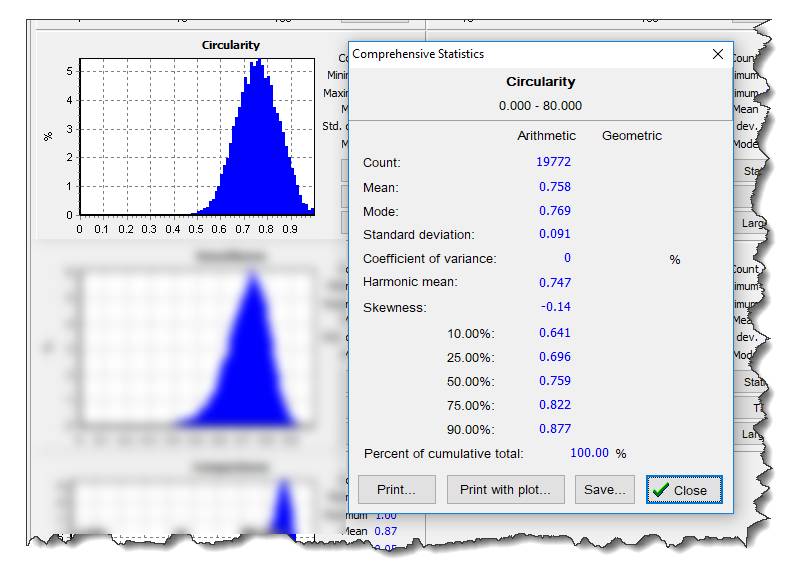Image resolution: width=791 pixels, height=570 pixels.
Task: Click the Print... button
Action: coord(397,489)
